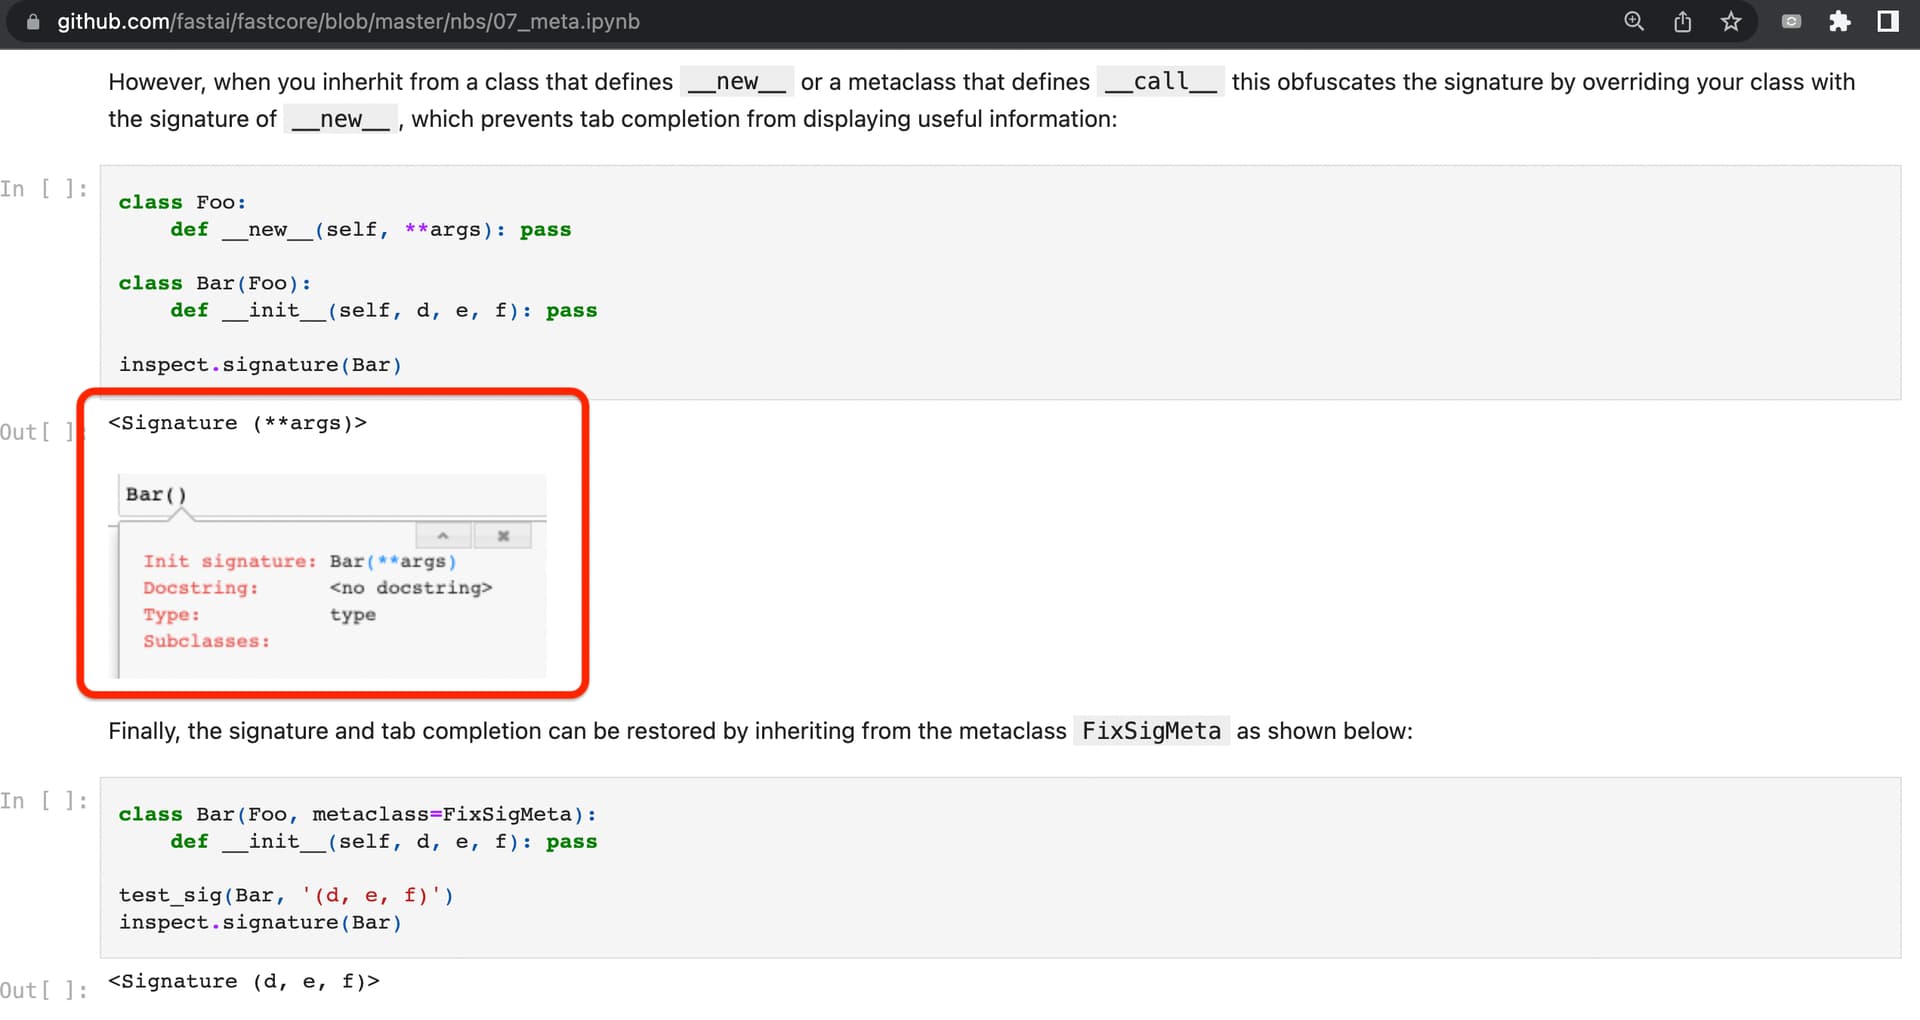1920x1020 pixels.
Task: Click the Bar() input field above the tooltip
Action: click(x=330, y=495)
